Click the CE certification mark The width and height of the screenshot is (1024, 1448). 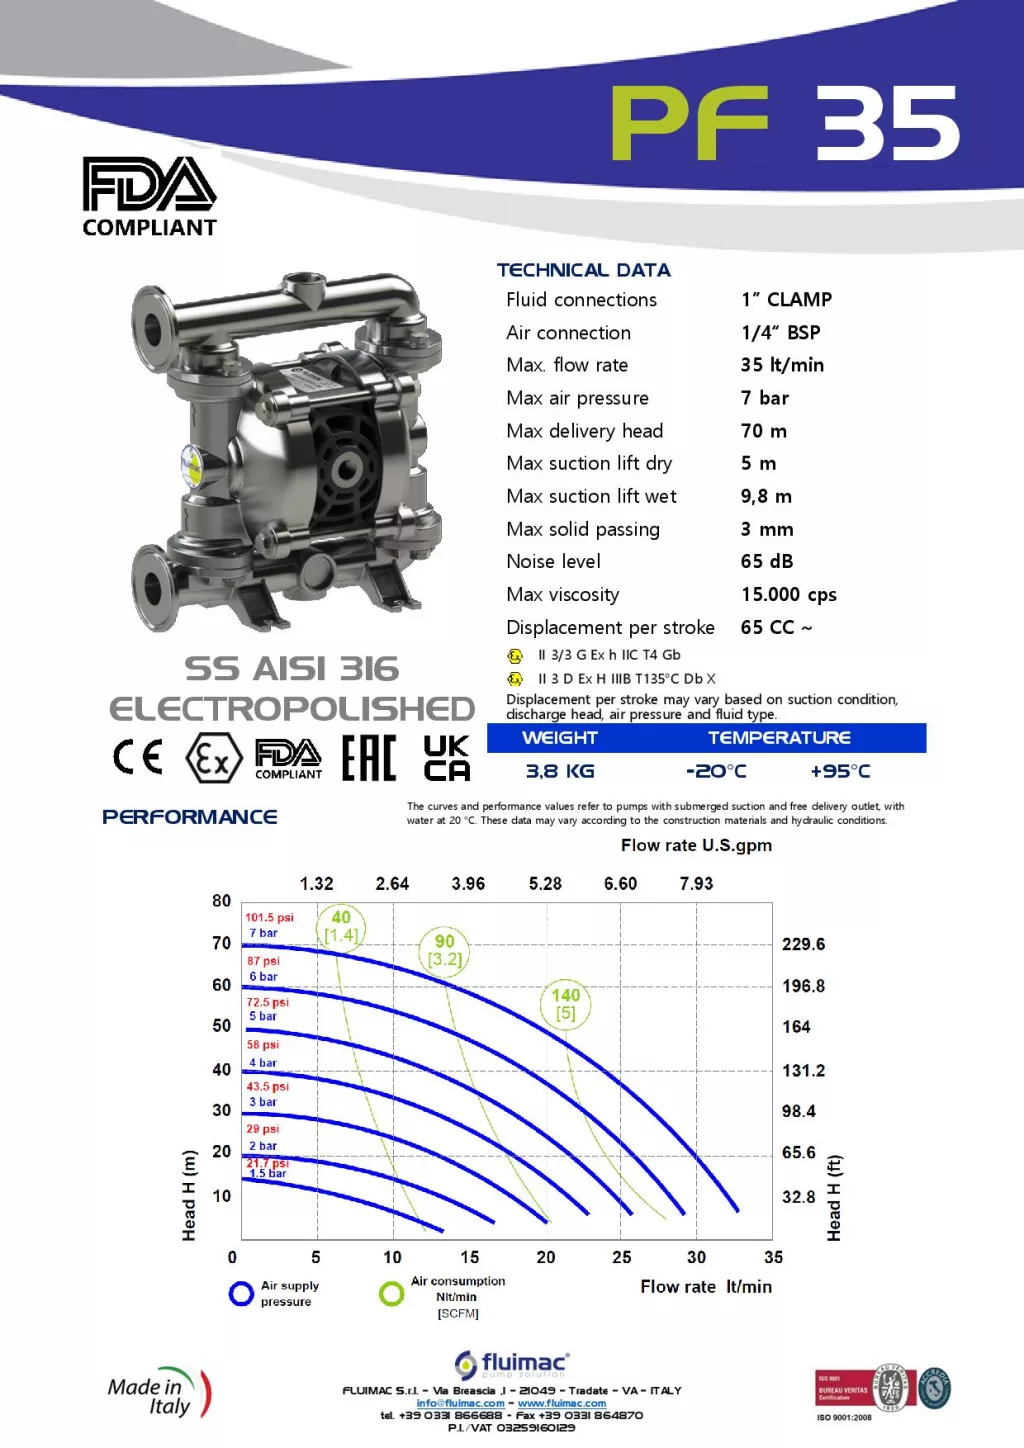pyautogui.click(x=138, y=757)
